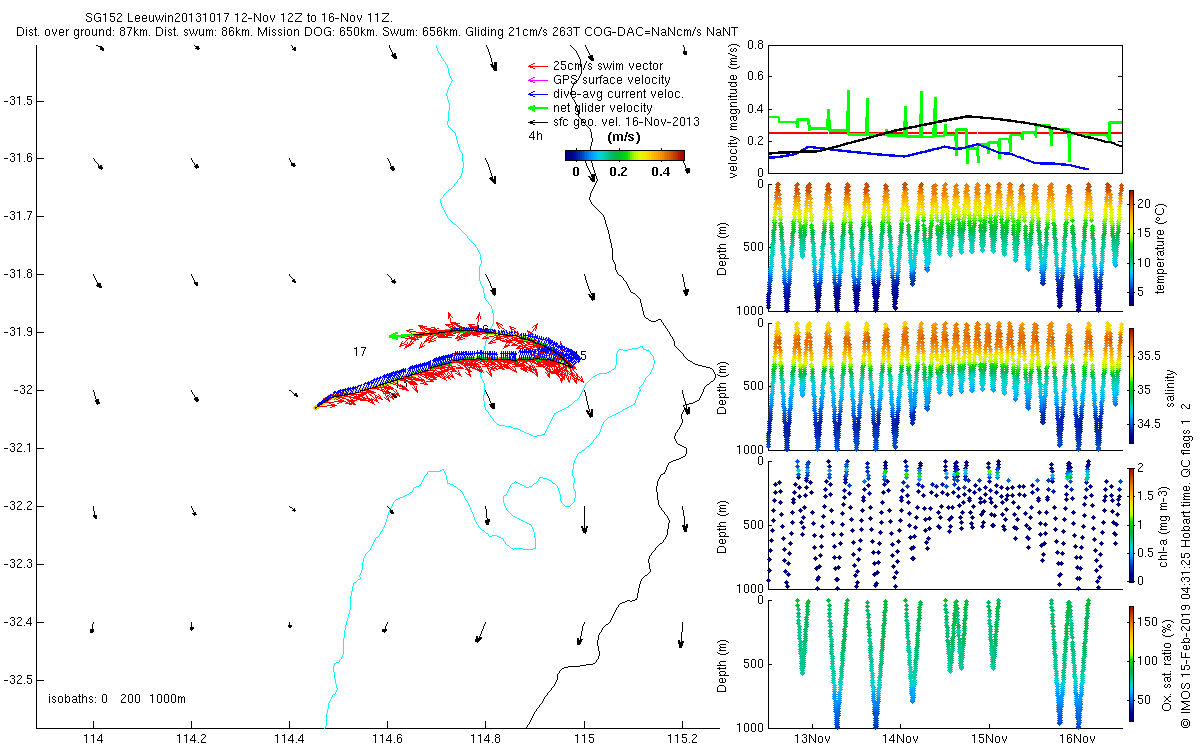
Task: Click latitude tick label '-32.5'
Action: 18,680
